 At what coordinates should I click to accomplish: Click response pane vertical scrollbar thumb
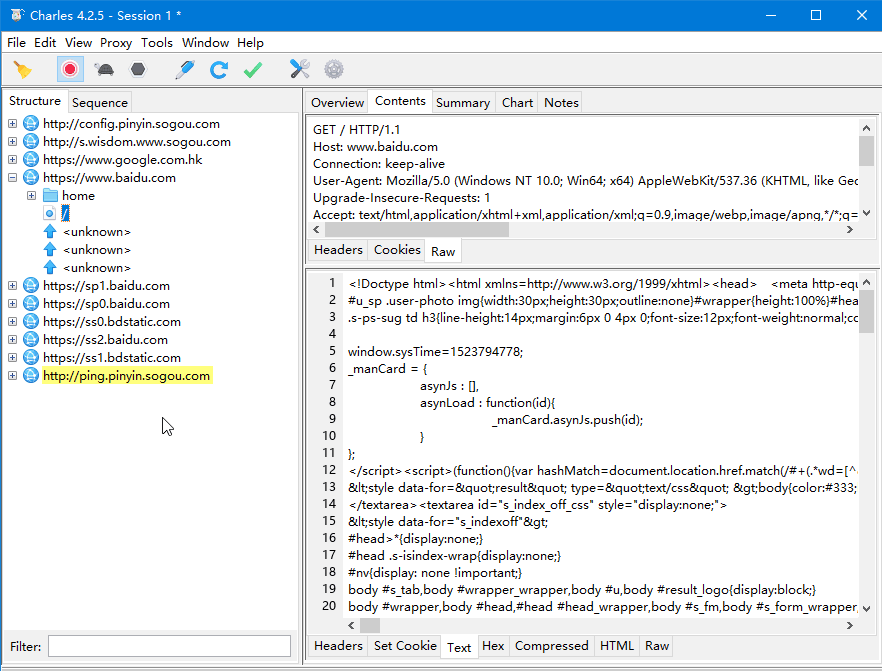866,312
